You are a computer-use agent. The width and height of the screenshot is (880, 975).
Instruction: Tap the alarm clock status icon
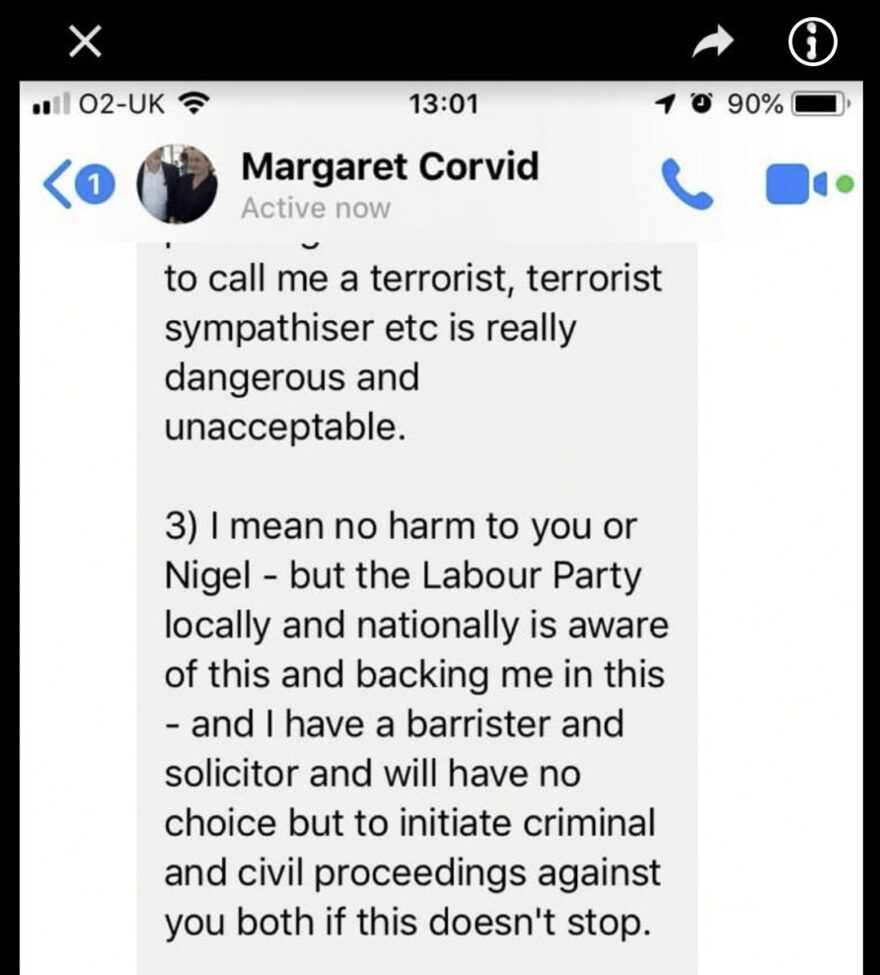coord(703,103)
